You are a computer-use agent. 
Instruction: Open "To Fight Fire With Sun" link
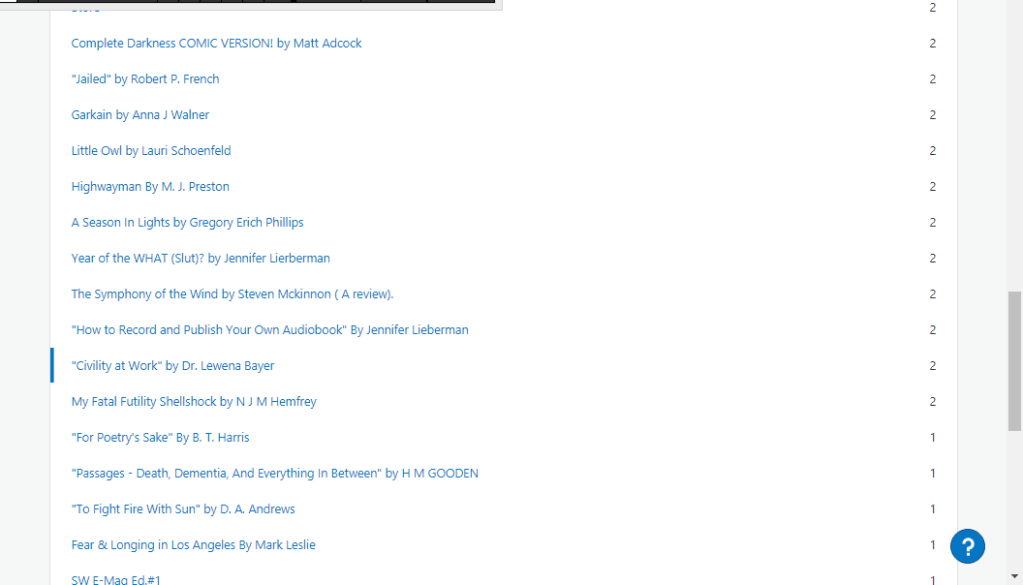coord(183,509)
